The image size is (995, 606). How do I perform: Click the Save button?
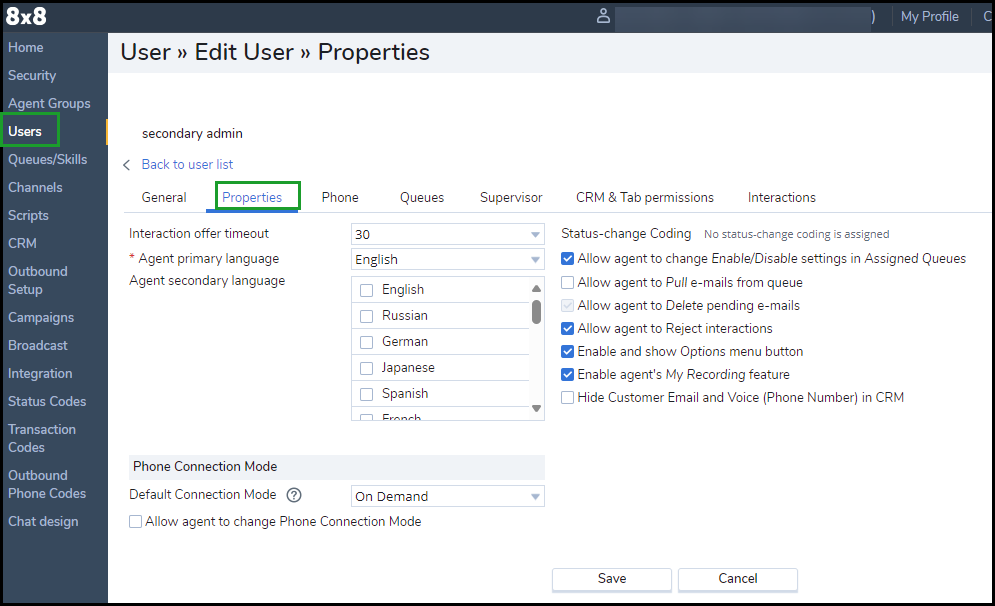pyautogui.click(x=612, y=579)
